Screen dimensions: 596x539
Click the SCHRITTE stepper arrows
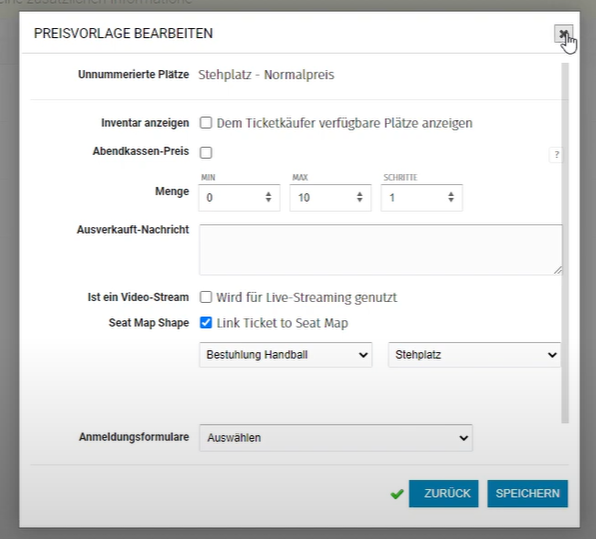tap(451, 197)
